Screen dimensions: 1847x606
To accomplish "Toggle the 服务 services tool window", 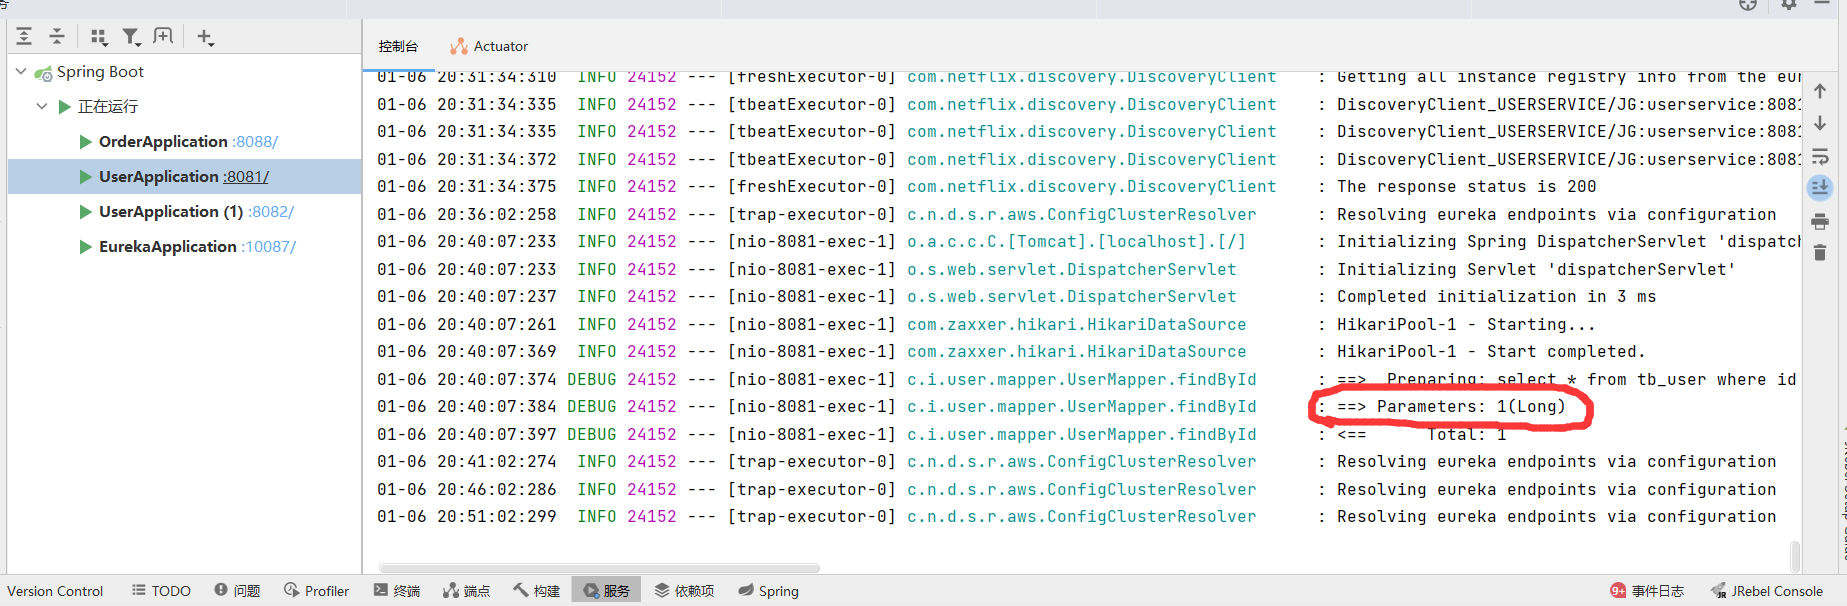I will tap(607, 591).
